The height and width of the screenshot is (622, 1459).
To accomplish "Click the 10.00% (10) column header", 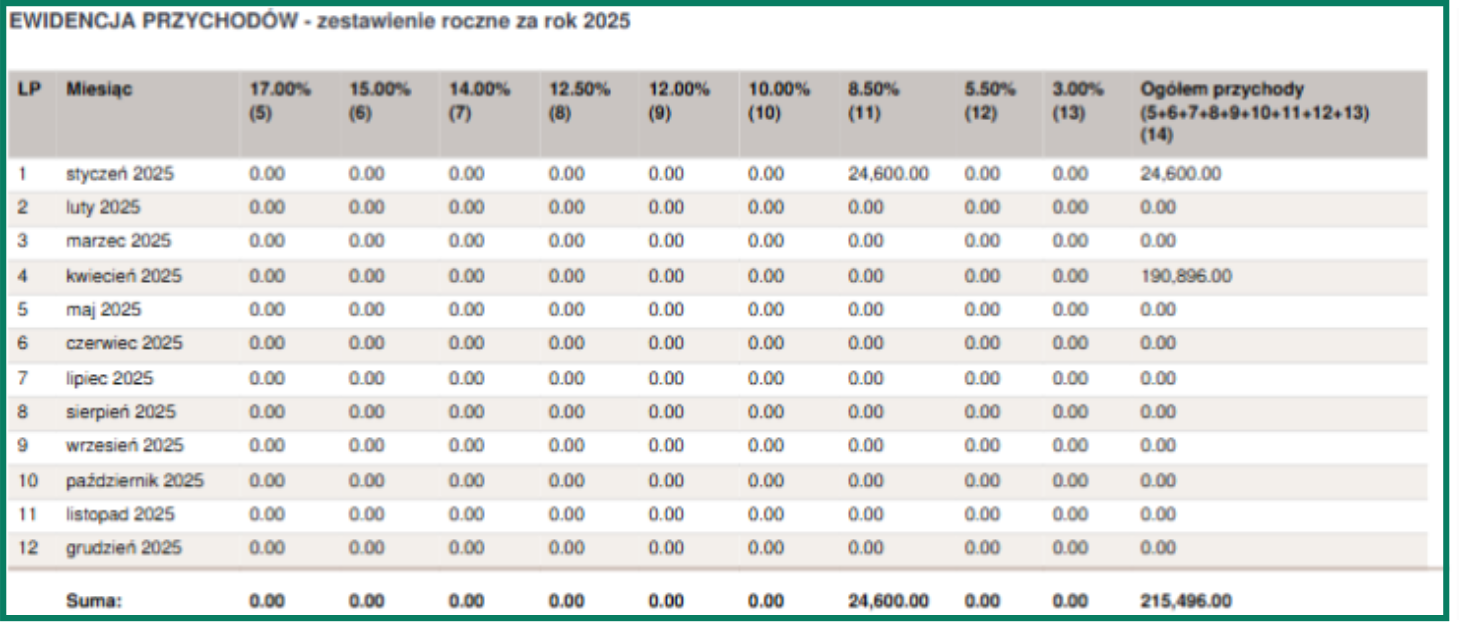I will [x=780, y=101].
